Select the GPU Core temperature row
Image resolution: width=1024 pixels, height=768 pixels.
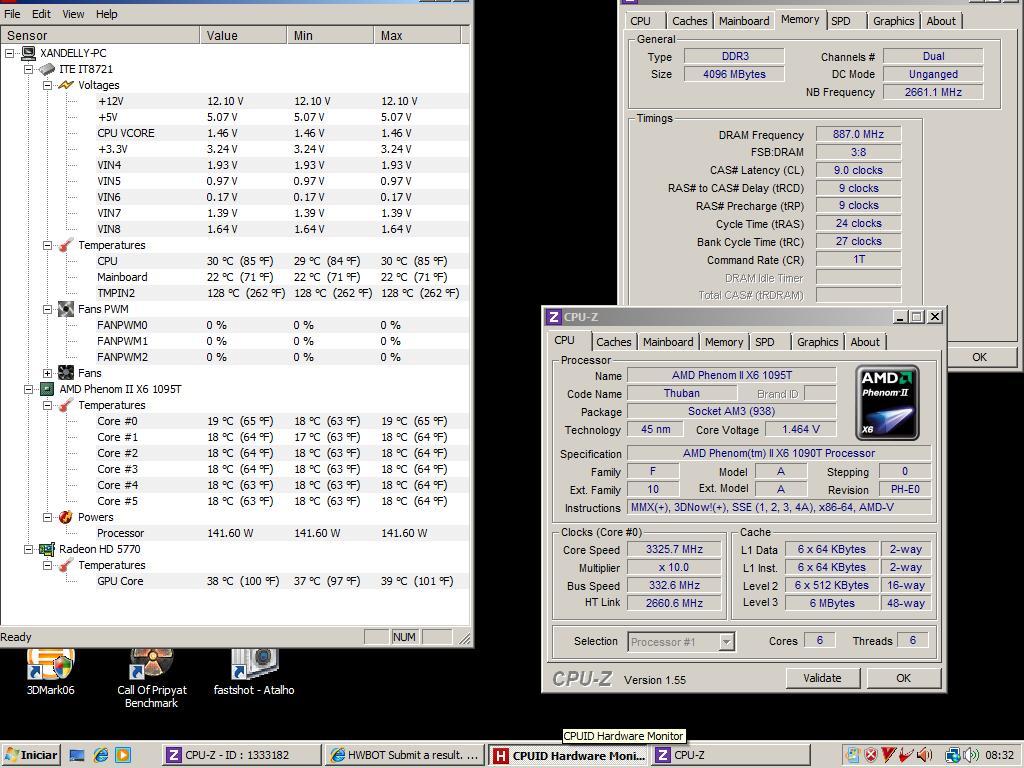[282, 581]
